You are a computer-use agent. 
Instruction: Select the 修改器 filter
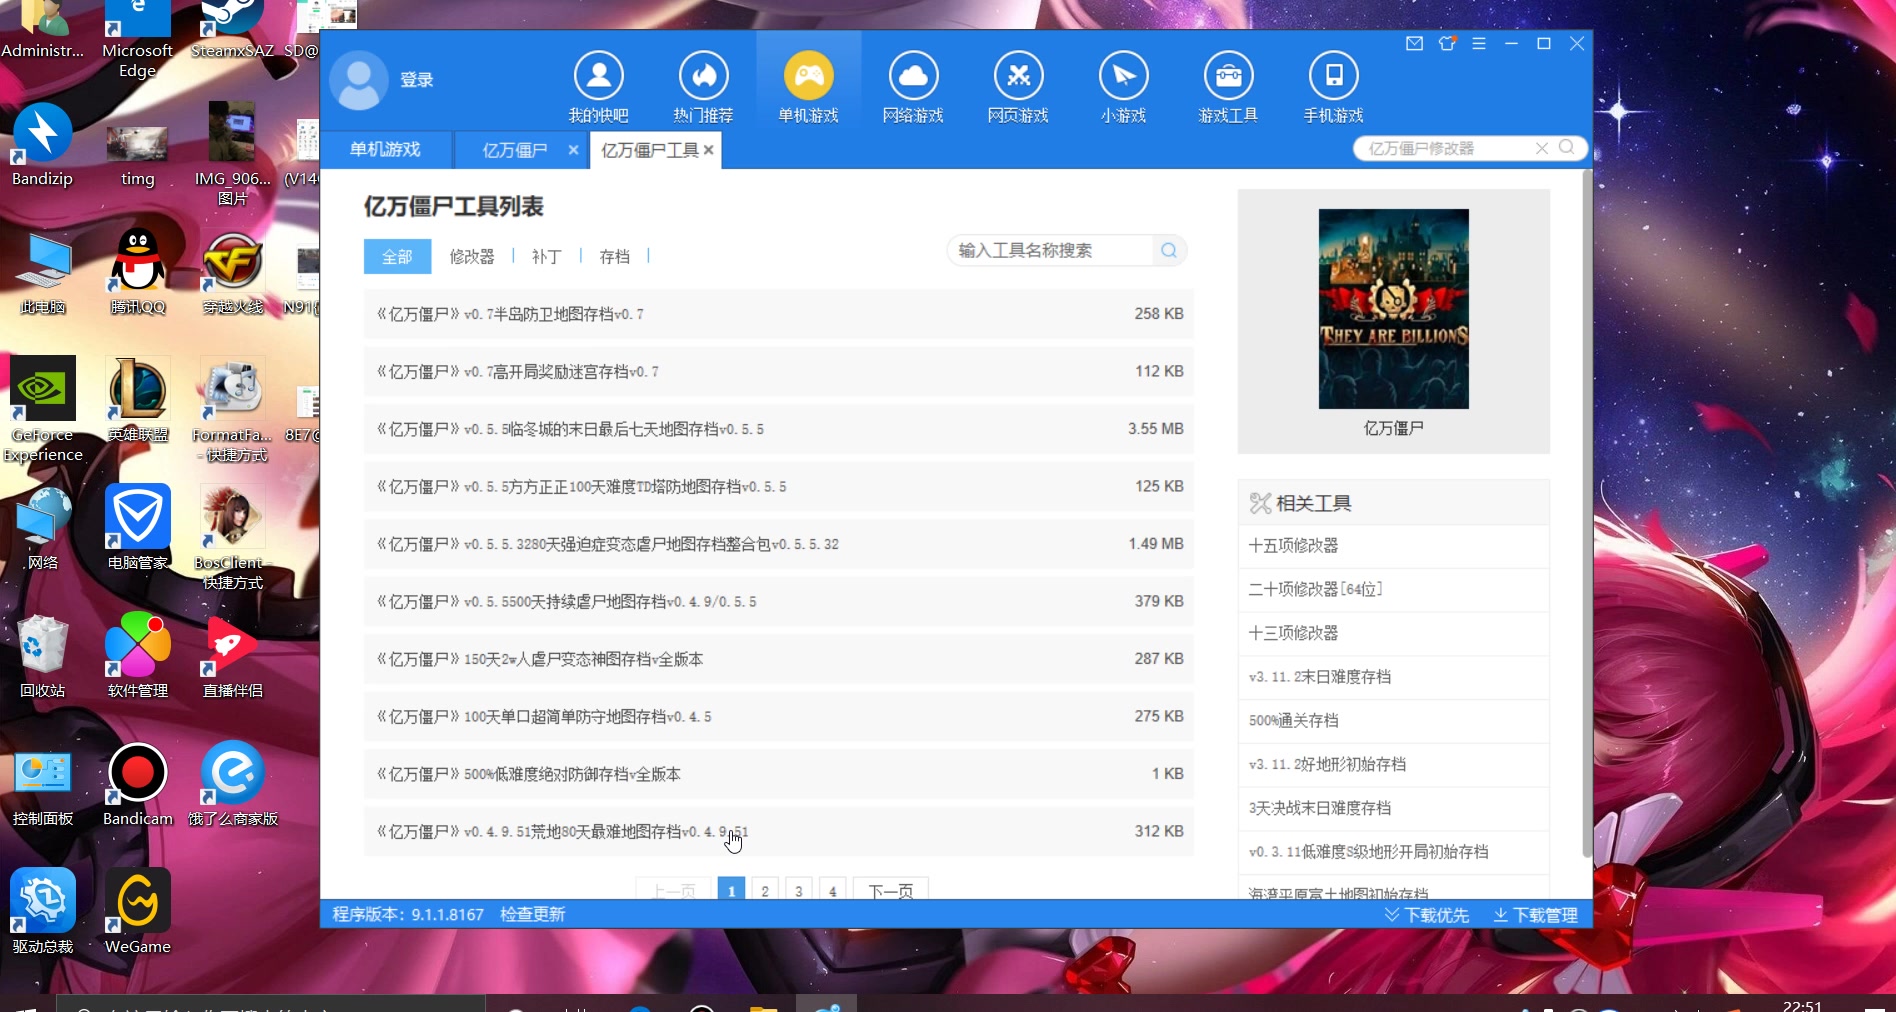coord(472,257)
